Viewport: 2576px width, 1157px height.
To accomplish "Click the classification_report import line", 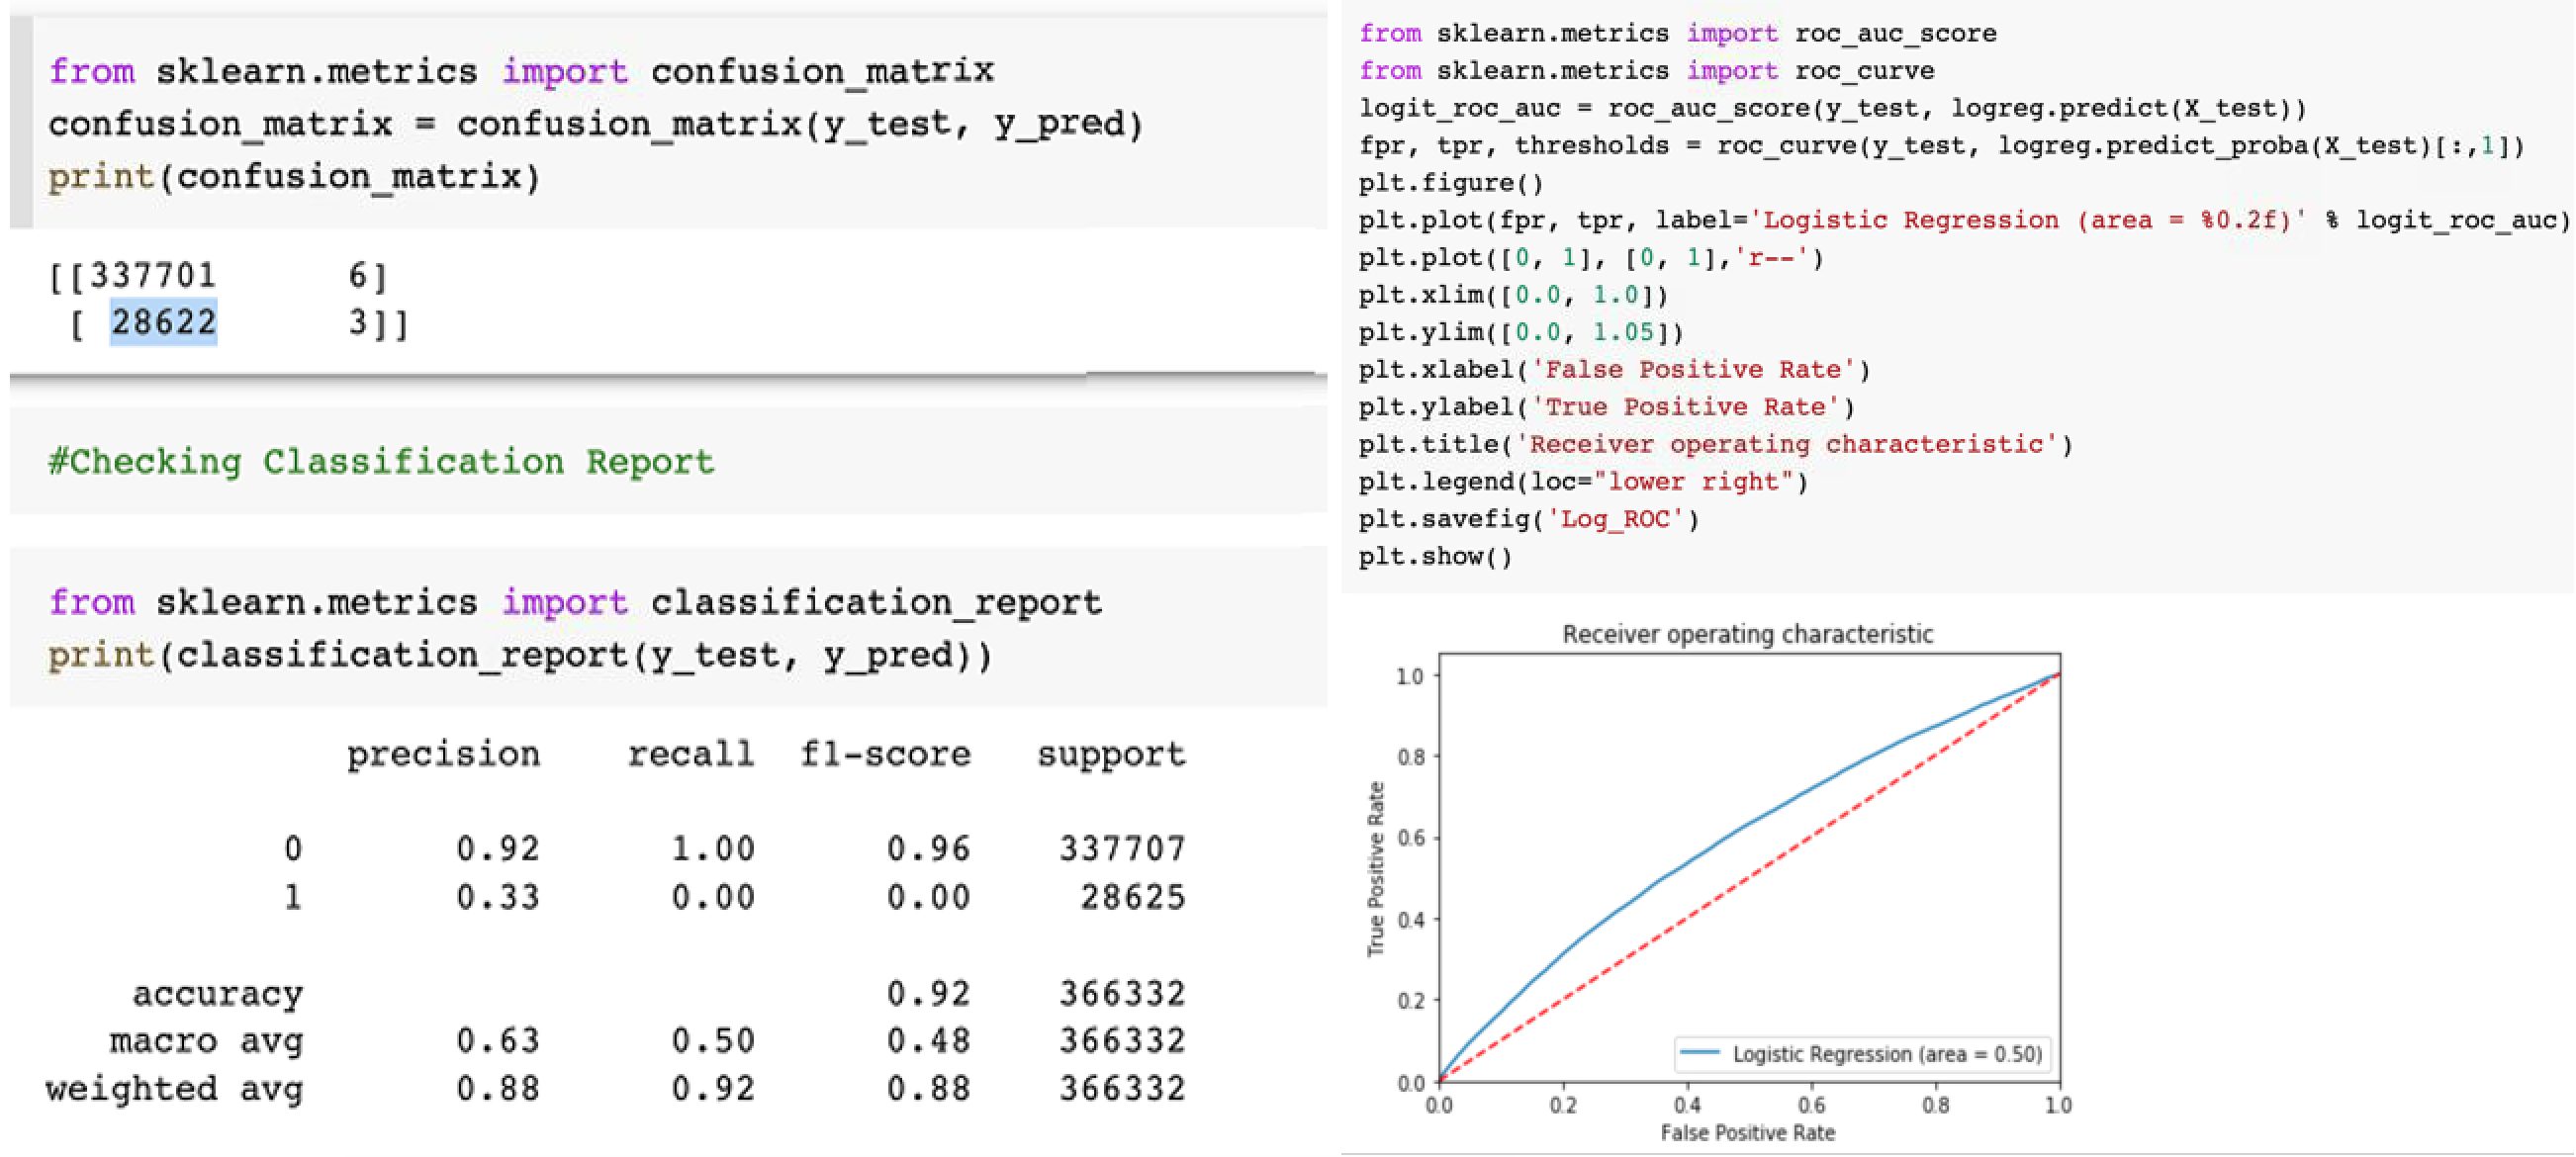I will (575, 603).
